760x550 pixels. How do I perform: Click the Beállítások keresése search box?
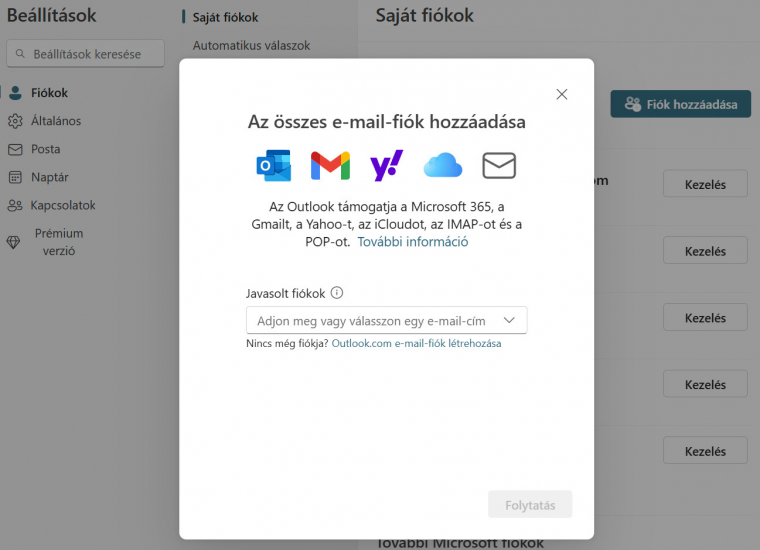coord(86,54)
